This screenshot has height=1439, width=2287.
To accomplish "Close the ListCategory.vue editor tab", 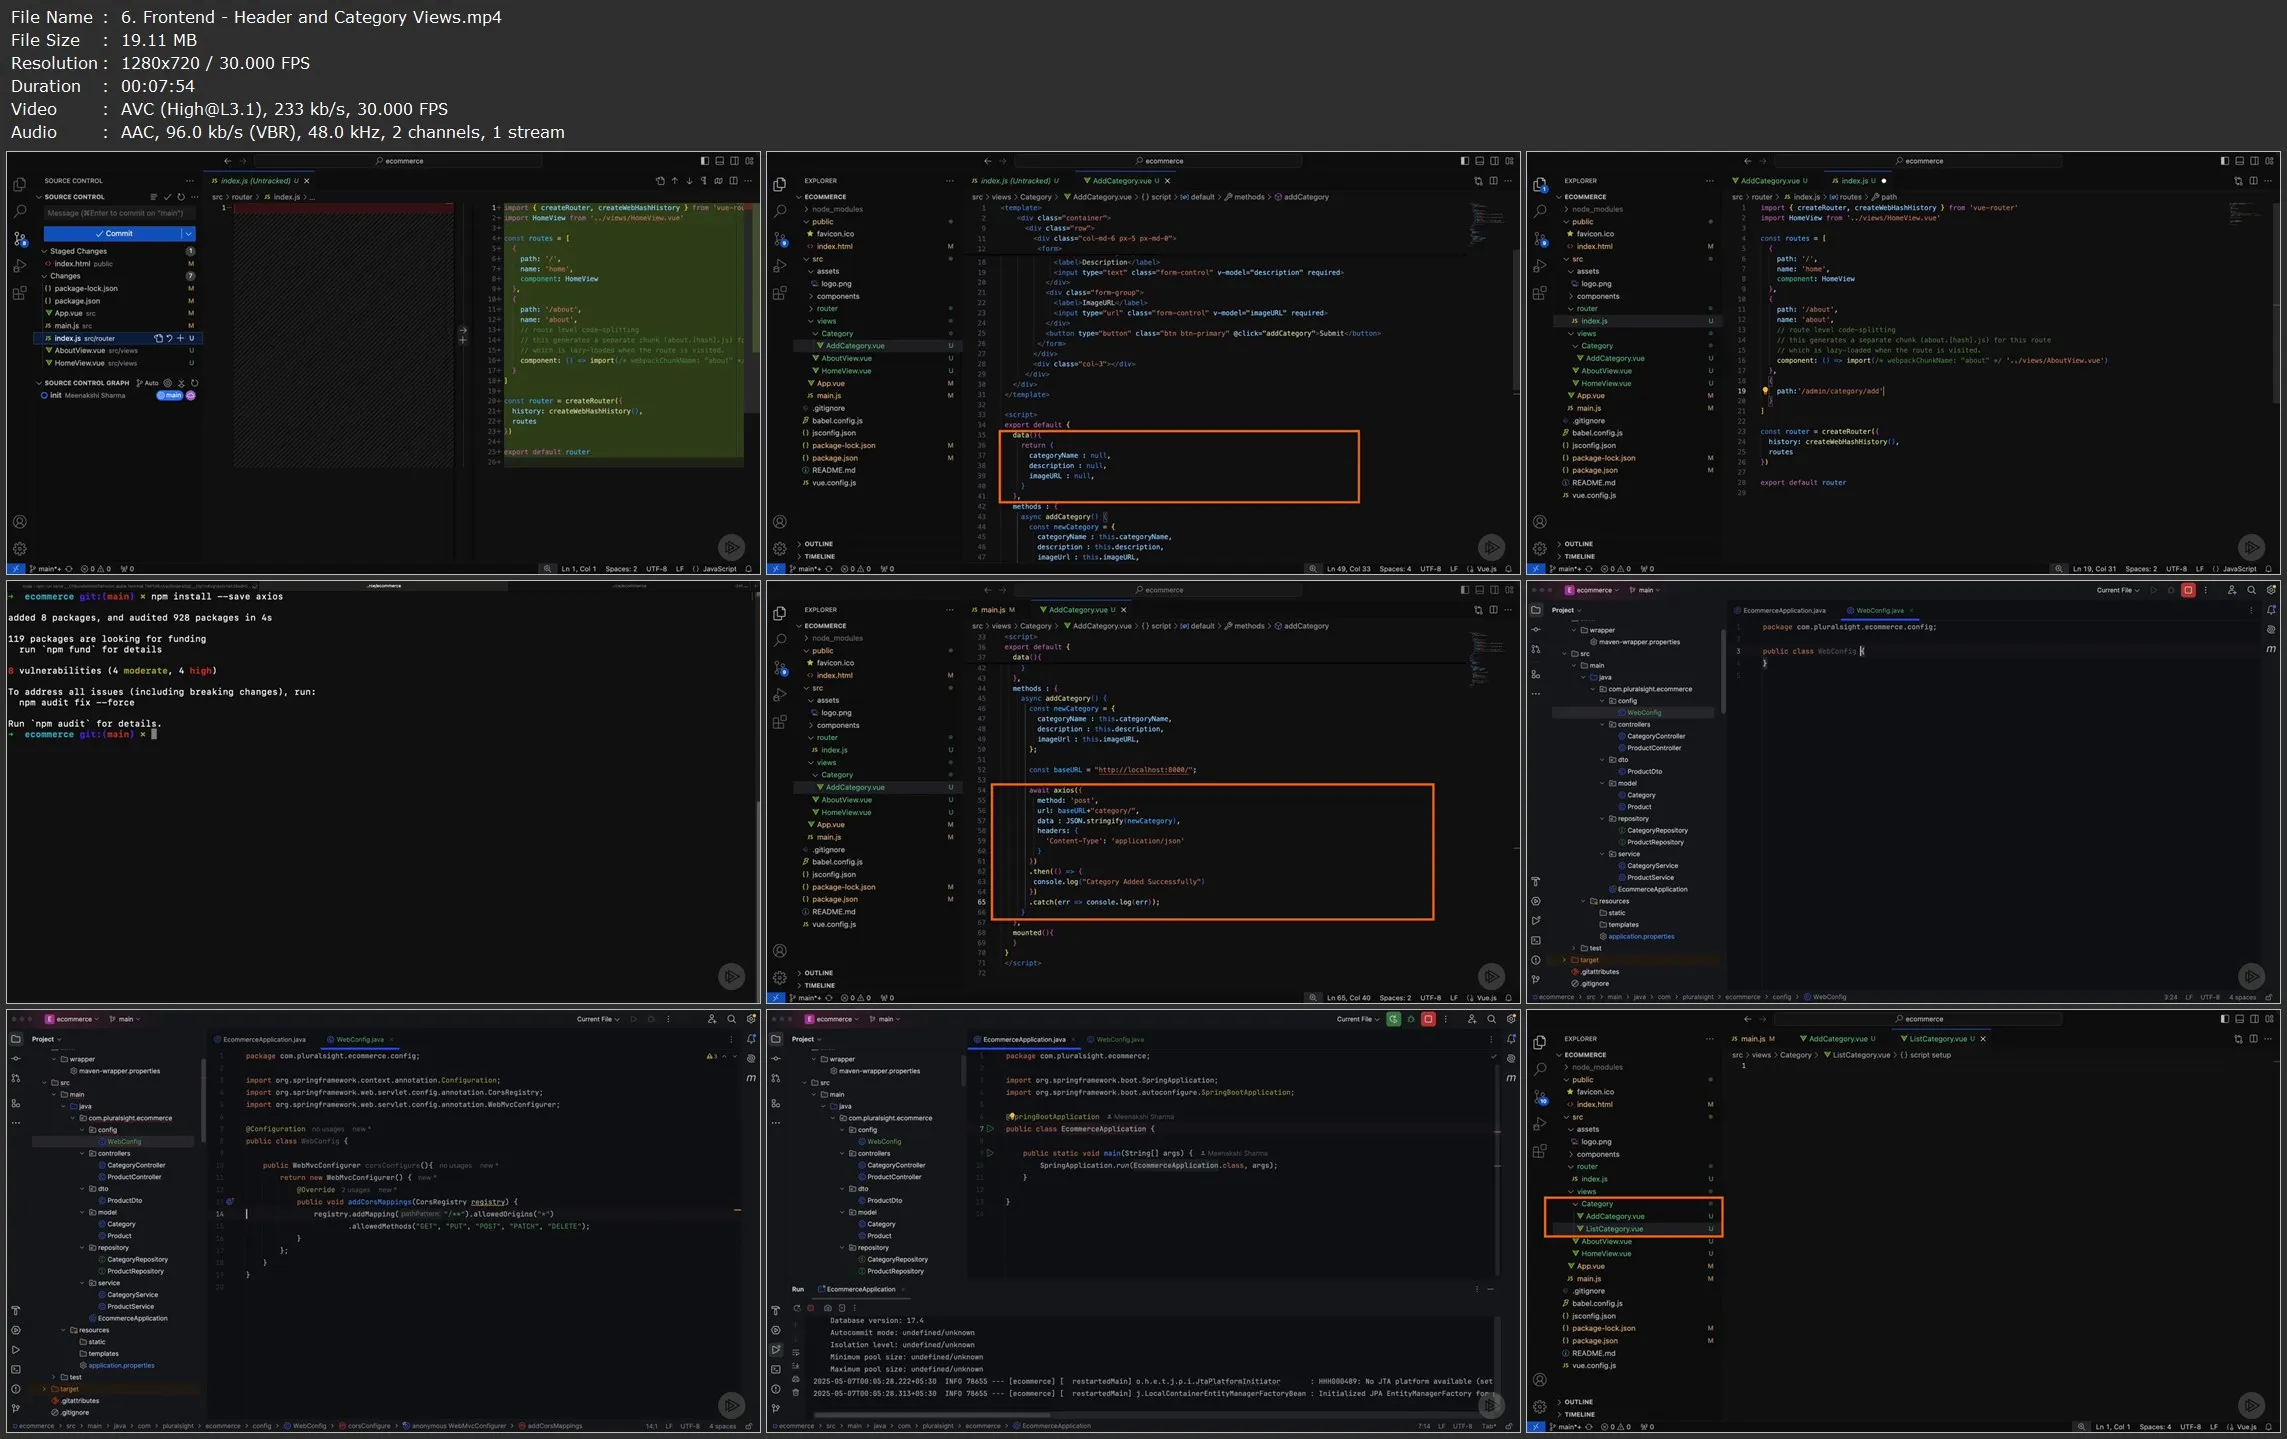I will click(x=1983, y=1039).
